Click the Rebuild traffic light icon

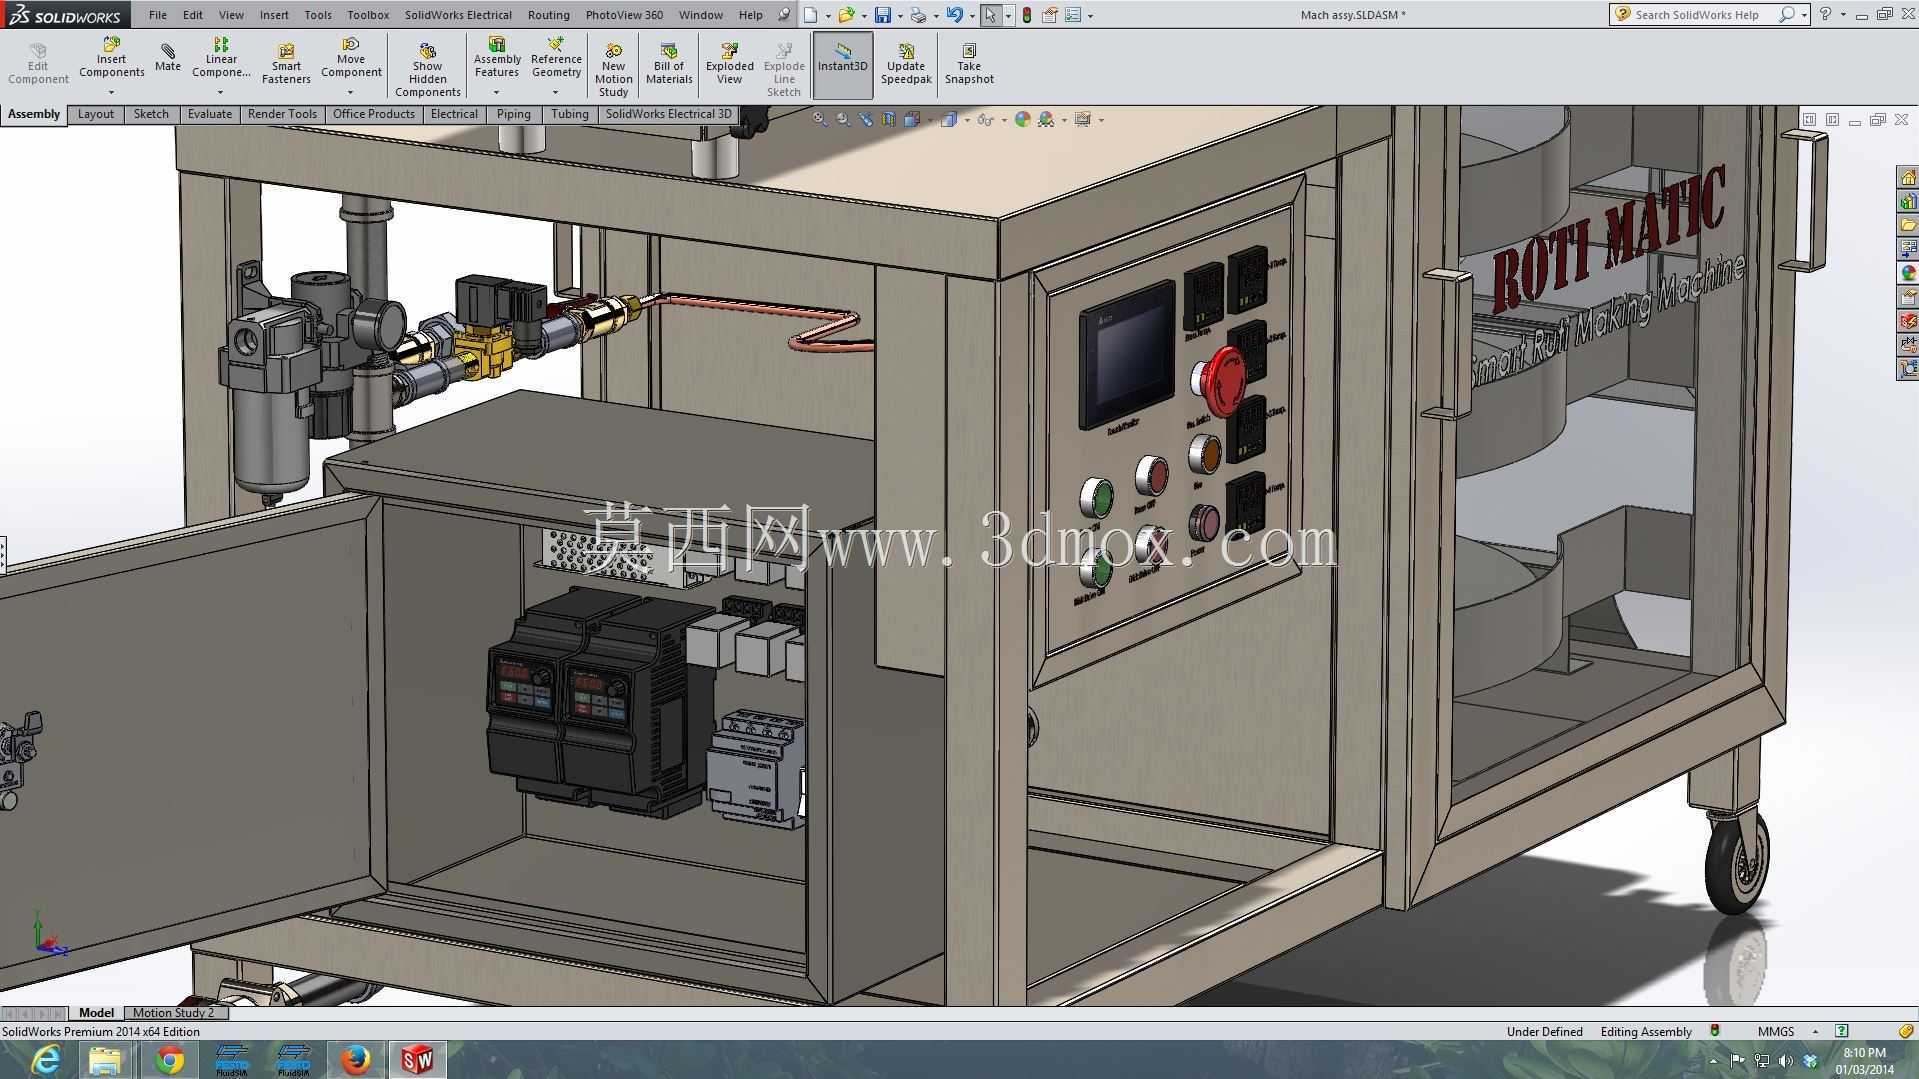1027,15
